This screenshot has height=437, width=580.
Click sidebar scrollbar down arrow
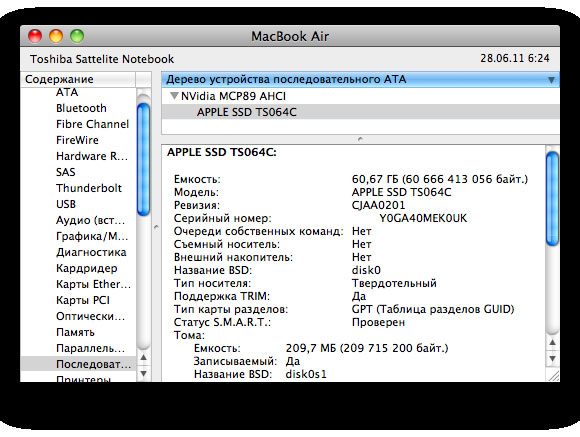click(x=144, y=373)
